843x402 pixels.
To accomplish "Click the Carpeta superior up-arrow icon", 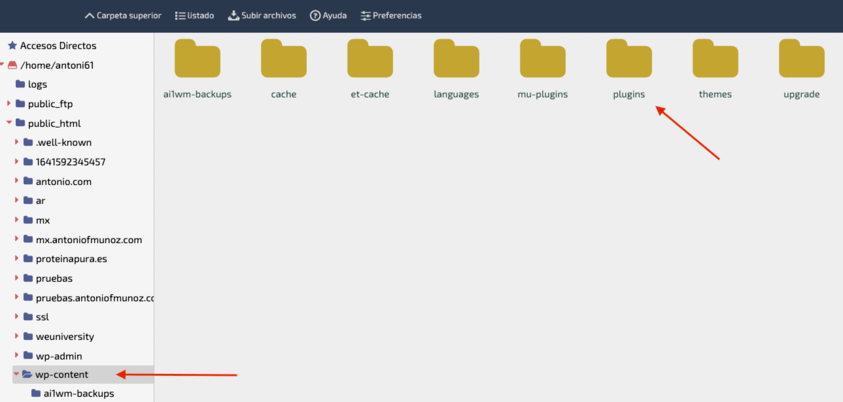I will click(89, 16).
